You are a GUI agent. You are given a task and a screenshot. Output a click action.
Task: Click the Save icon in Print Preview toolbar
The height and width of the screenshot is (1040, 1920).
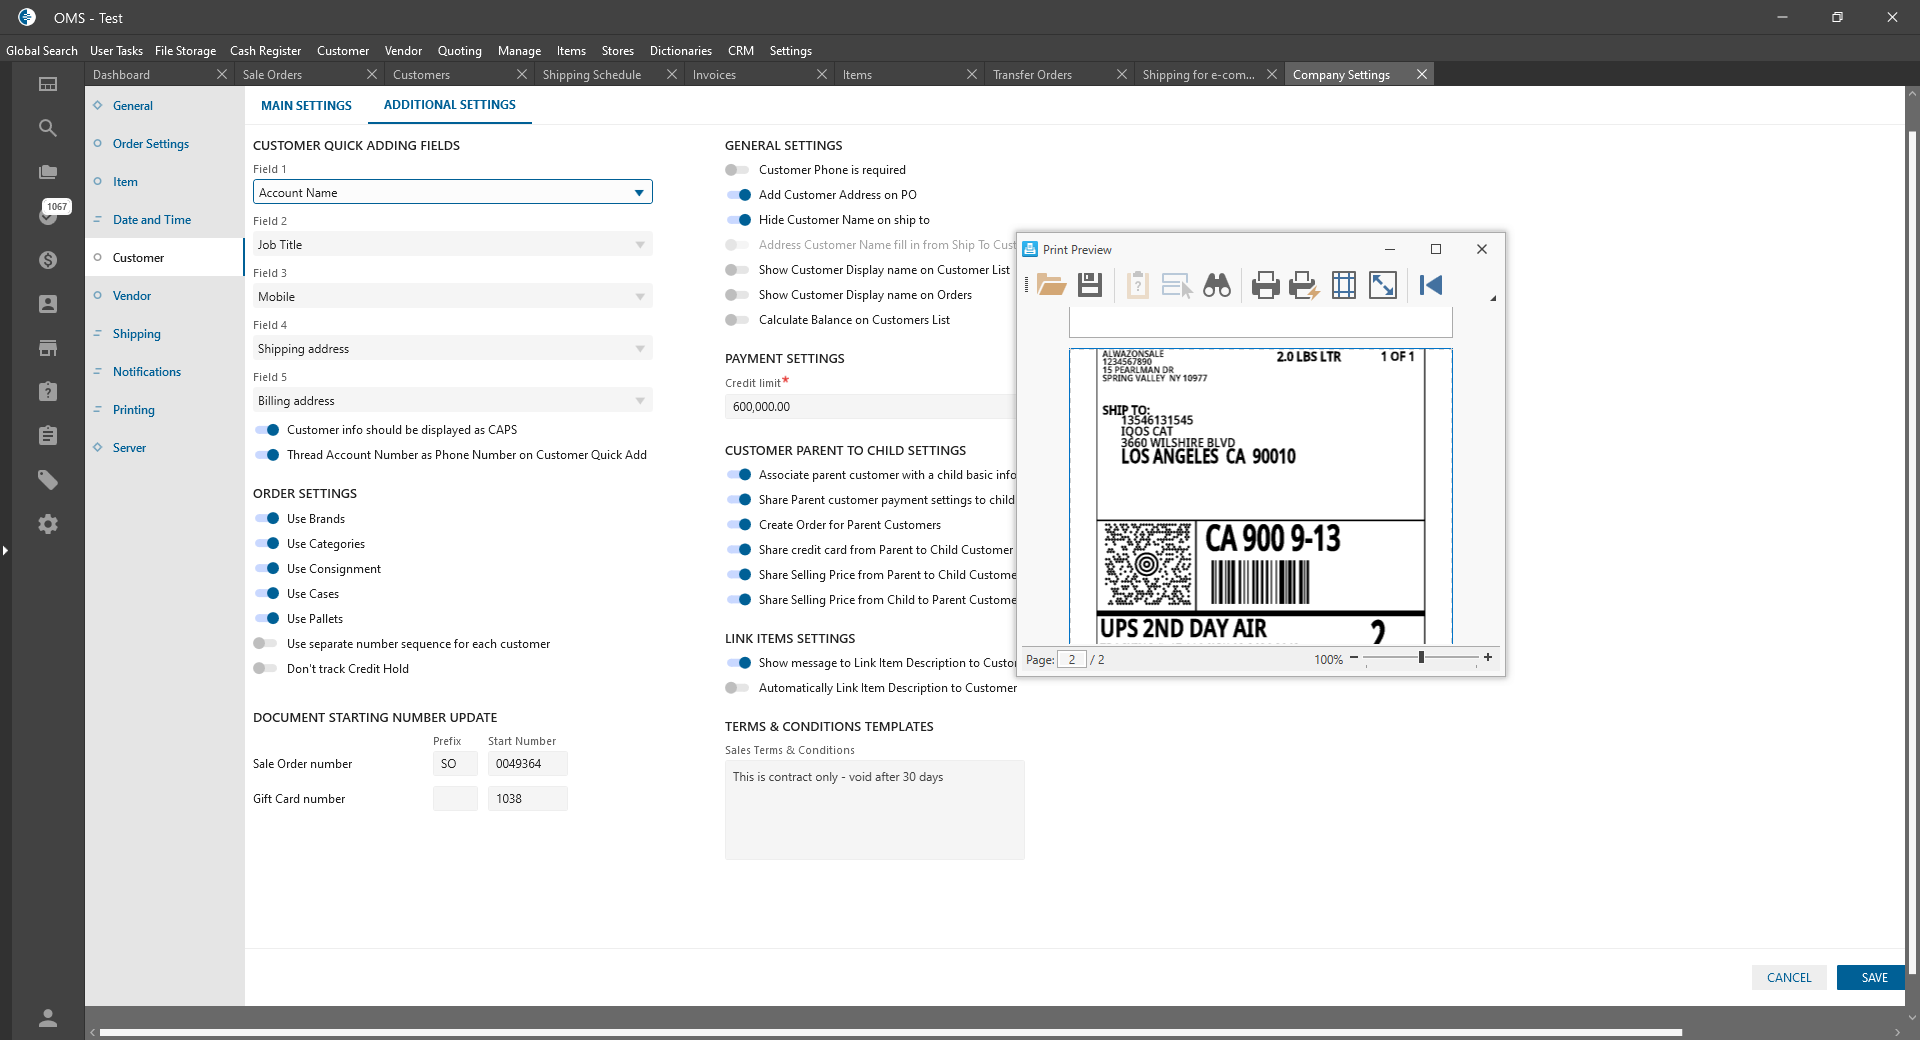click(x=1090, y=285)
